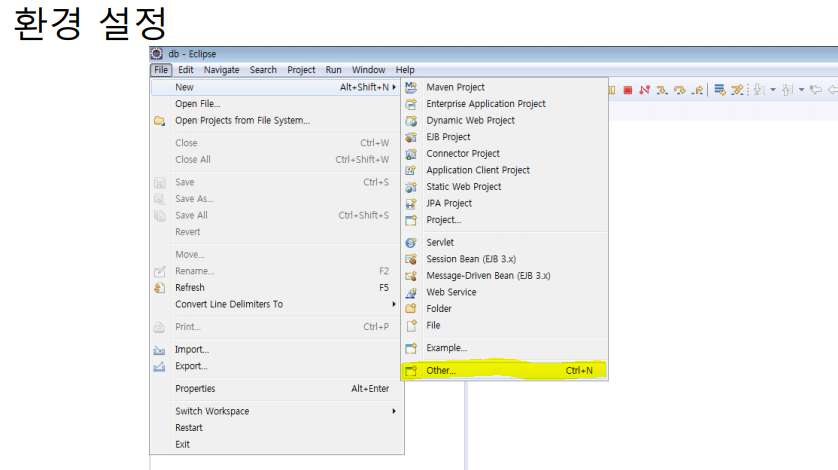Select Exit in the File menu
Viewport: 838px width, 470px height.
pos(276,444)
